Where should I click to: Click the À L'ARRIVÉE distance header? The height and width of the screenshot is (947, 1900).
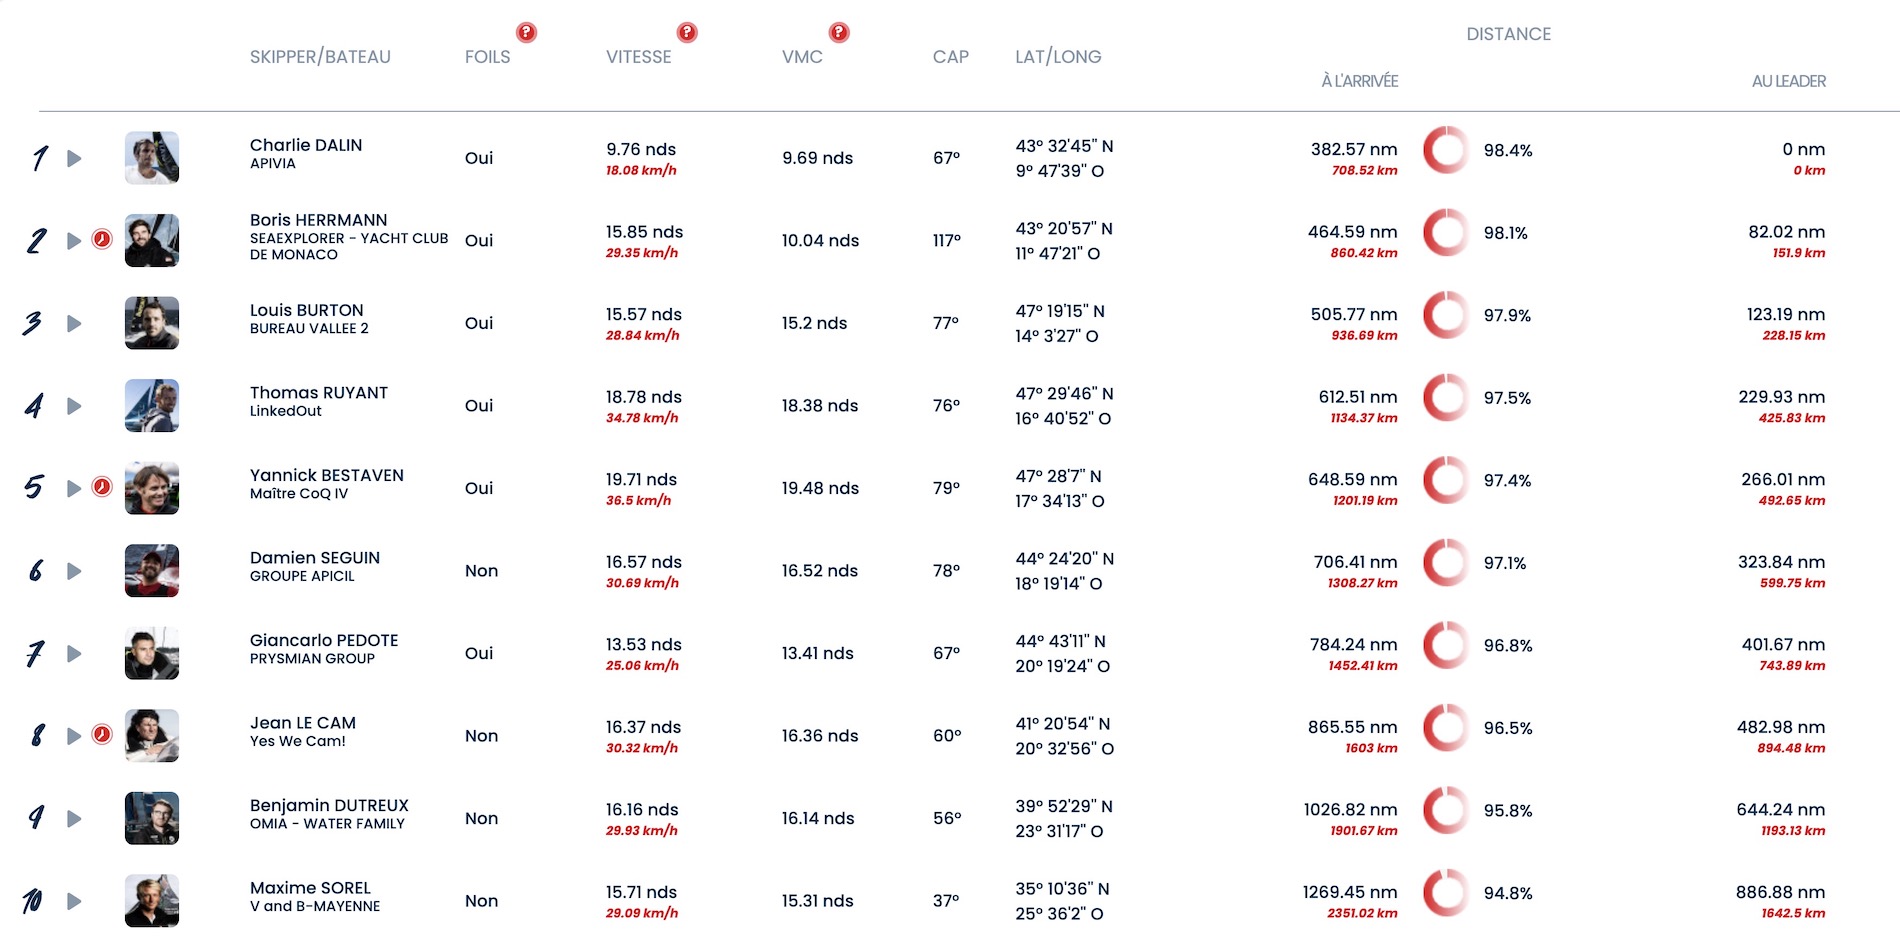(1359, 81)
